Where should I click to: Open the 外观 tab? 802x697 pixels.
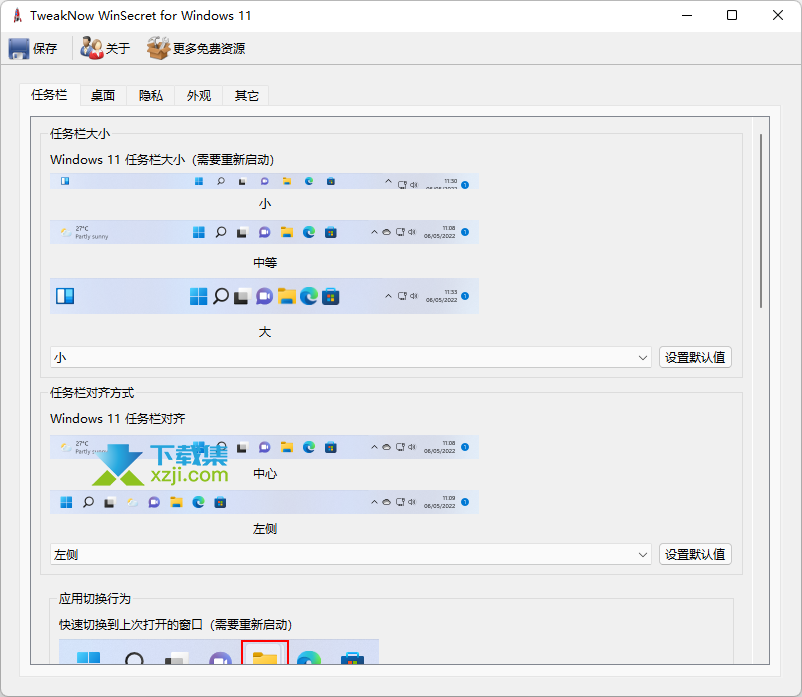point(198,96)
